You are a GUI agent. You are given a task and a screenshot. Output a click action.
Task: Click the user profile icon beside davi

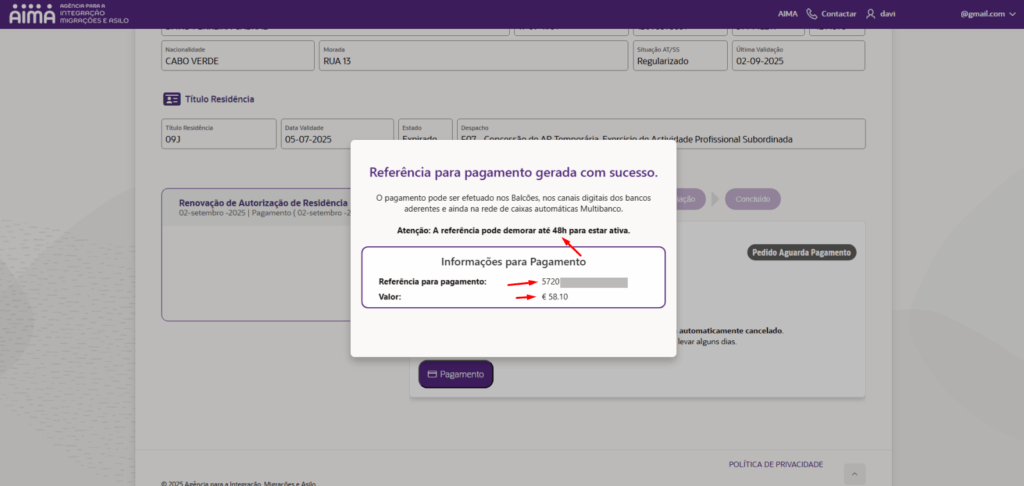[x=871, y=14]
